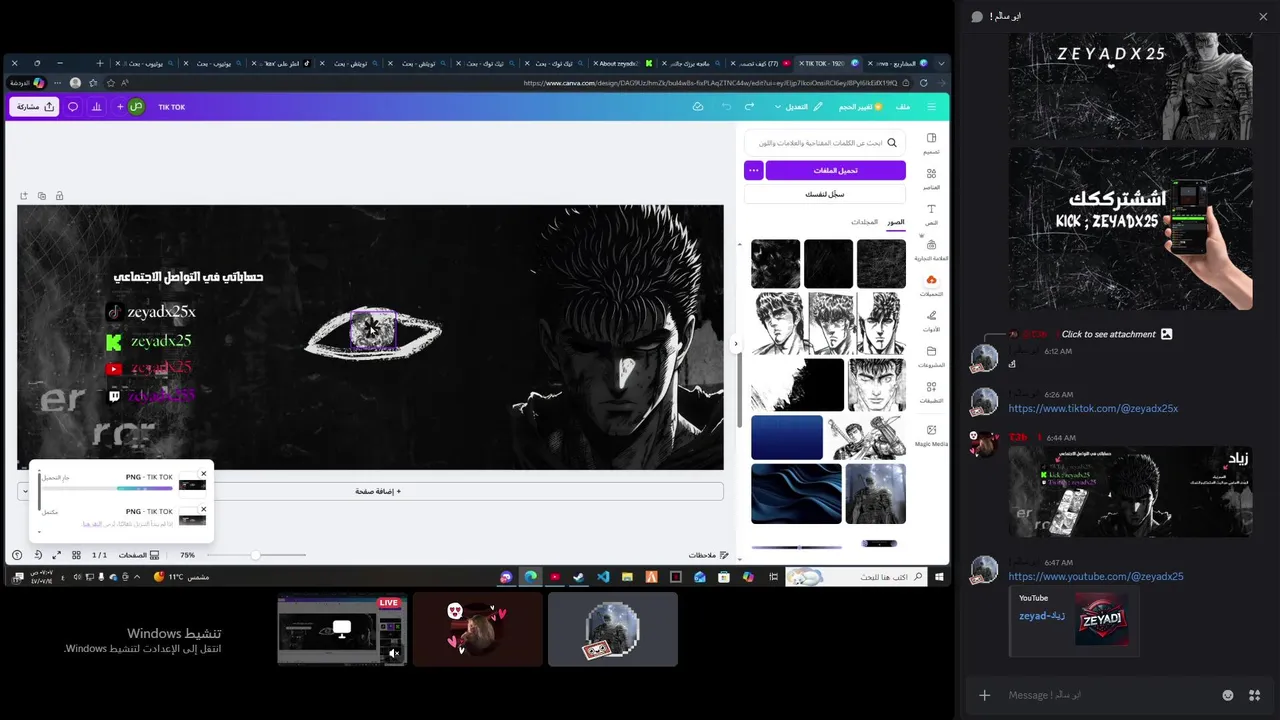
Task: Toggle grid view of pages
Action: [76, 554]
